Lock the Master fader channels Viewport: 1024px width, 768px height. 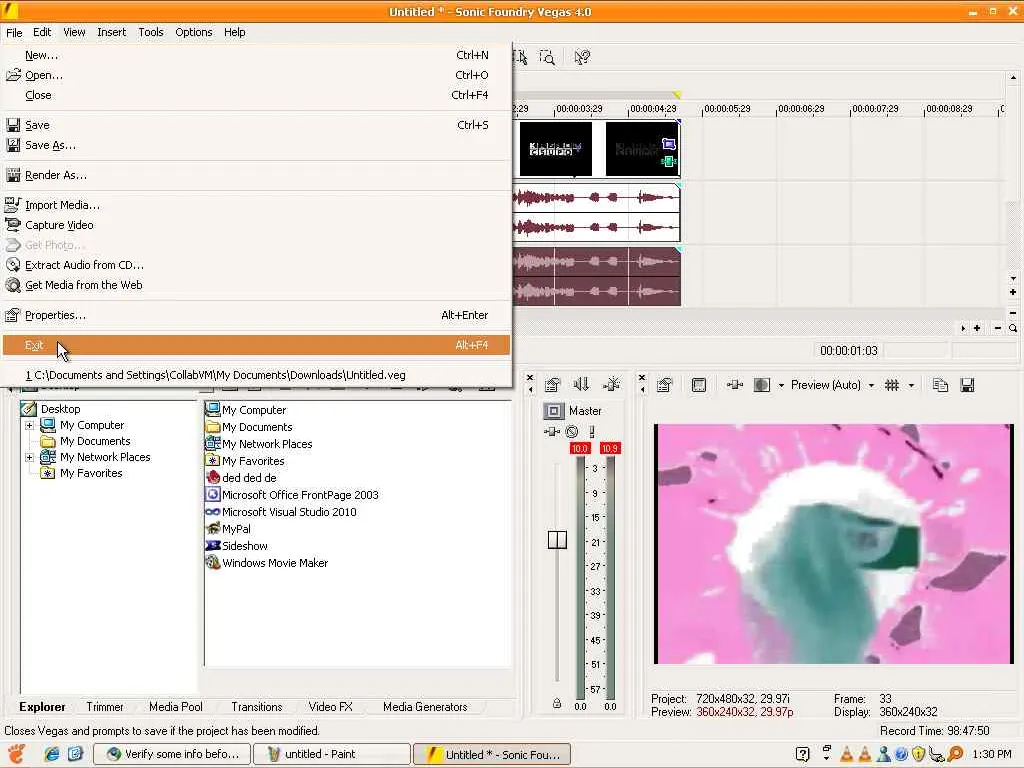point(557,703)
